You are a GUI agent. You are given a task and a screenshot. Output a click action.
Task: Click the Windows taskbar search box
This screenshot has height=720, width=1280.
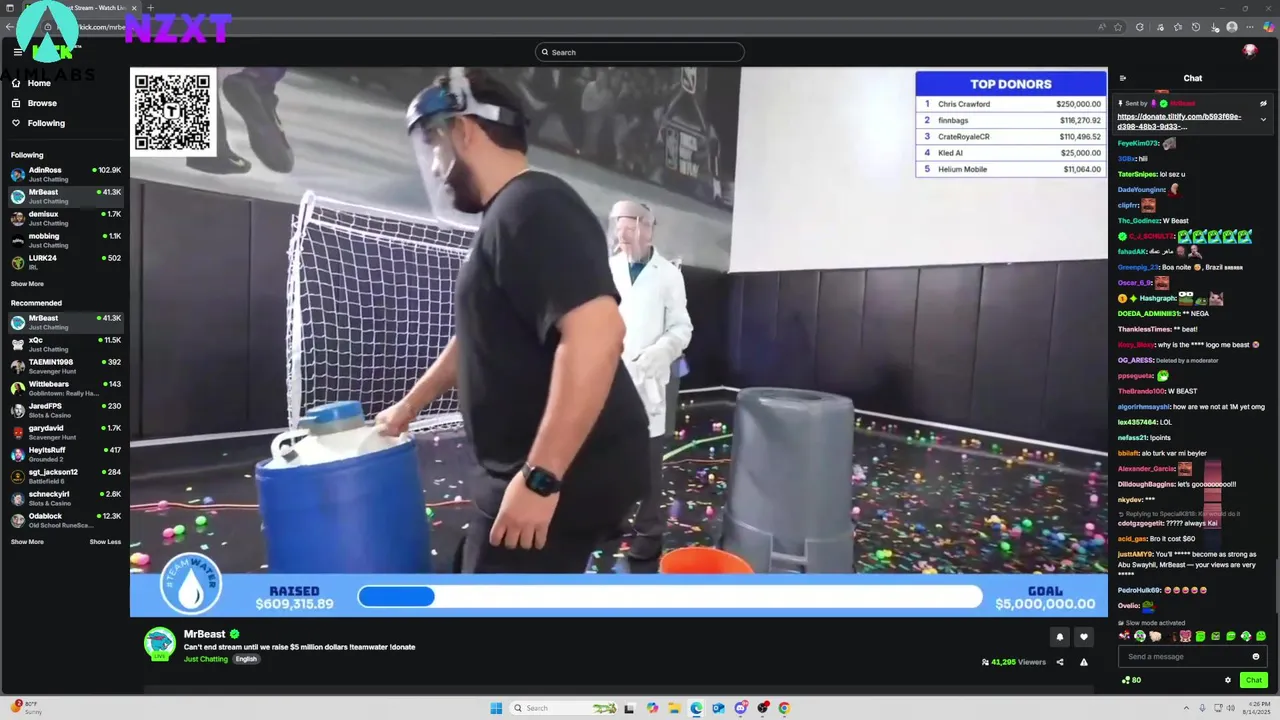[562, 708]
